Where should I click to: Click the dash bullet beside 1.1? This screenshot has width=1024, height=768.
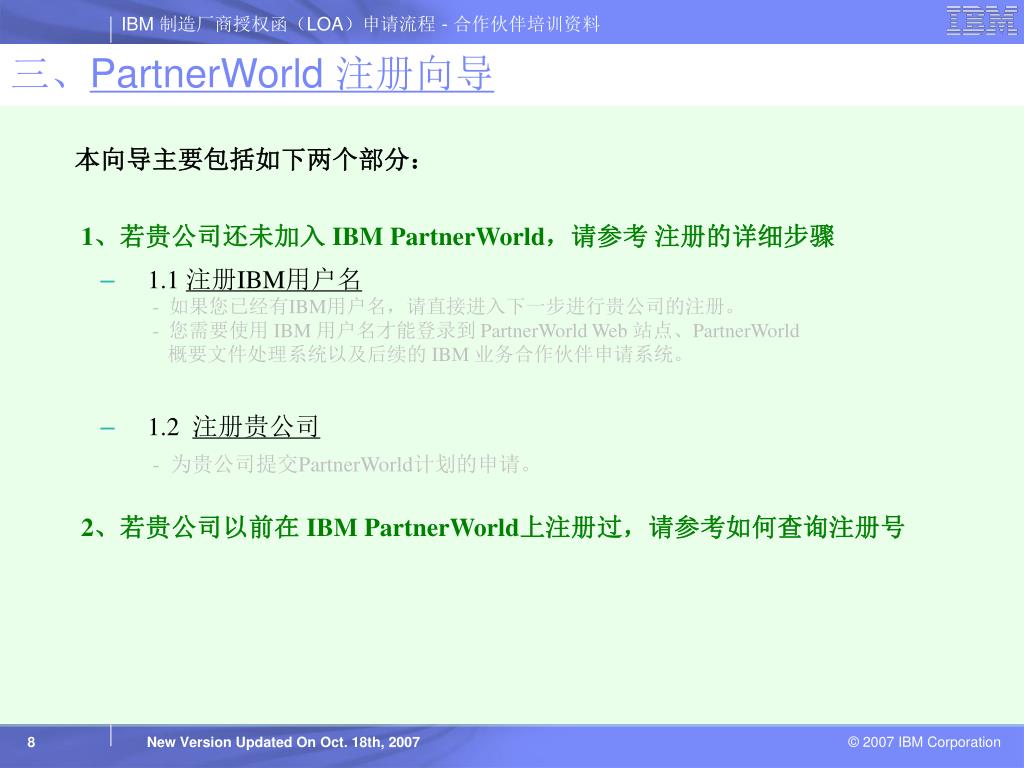(107, 282)
